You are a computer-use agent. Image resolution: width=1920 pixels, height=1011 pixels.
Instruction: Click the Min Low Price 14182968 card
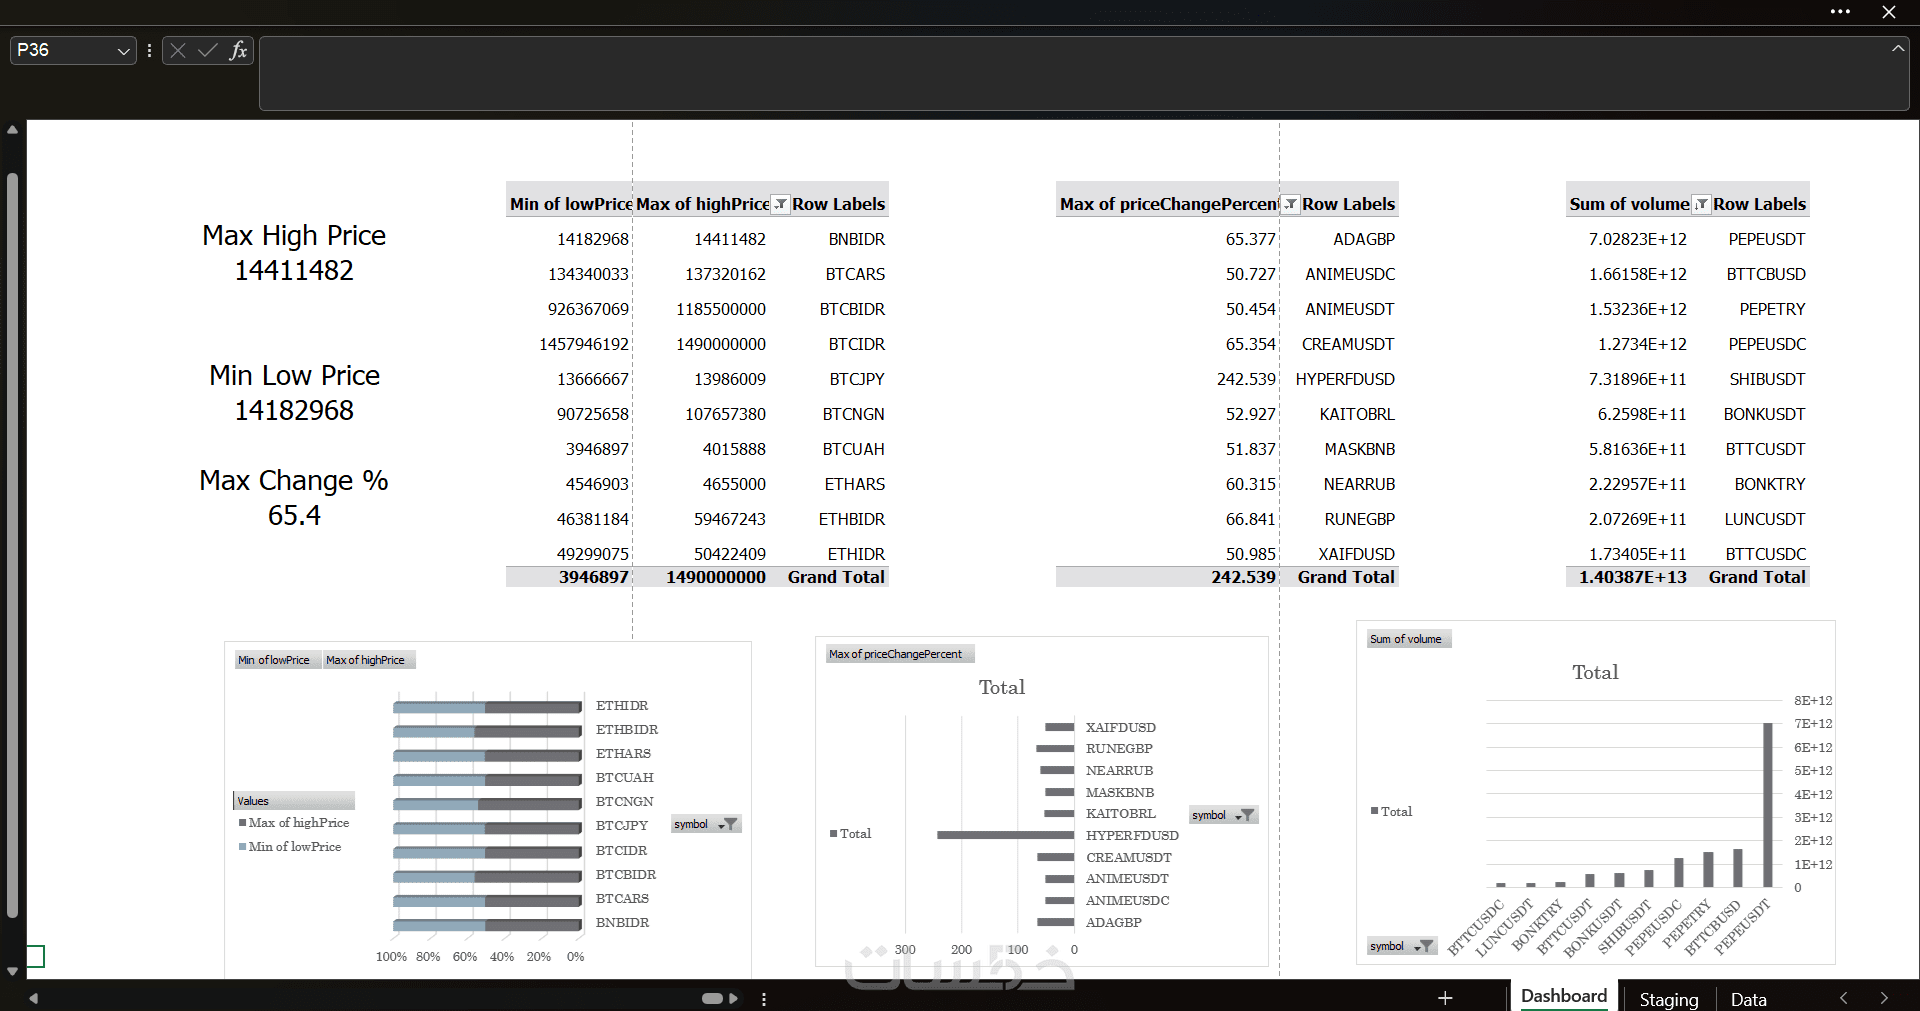click(x=294, y=392)
